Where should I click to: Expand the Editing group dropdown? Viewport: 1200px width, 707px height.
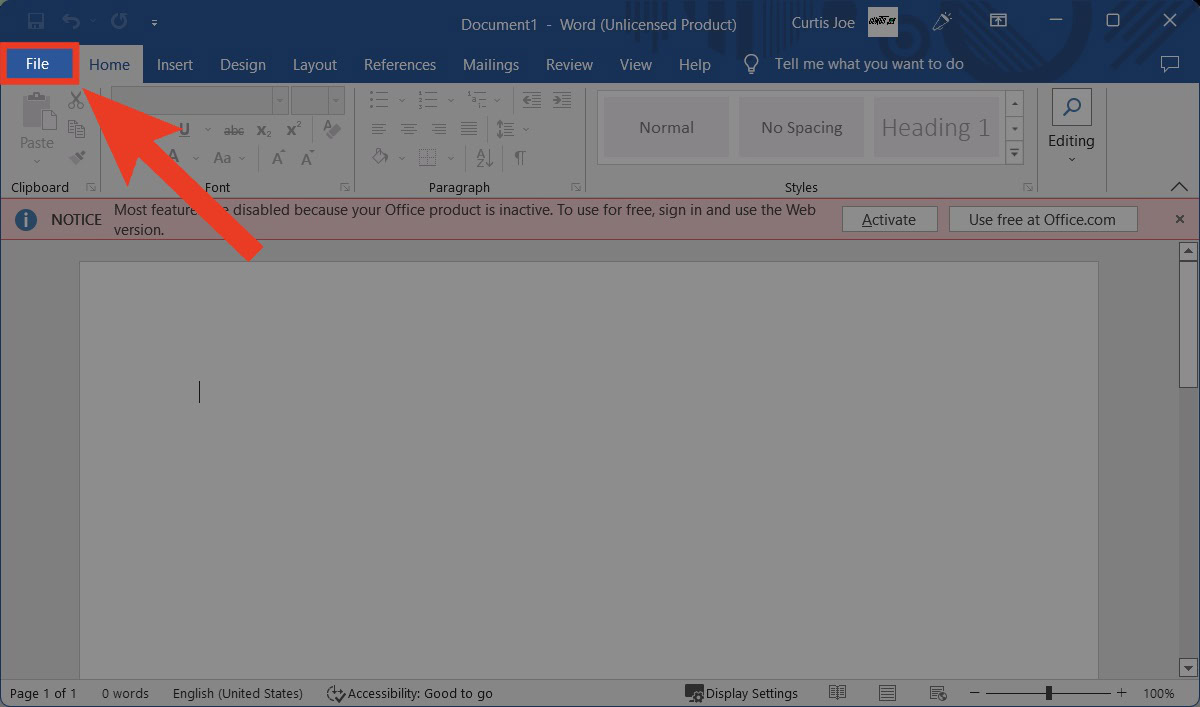[1072, 159]
